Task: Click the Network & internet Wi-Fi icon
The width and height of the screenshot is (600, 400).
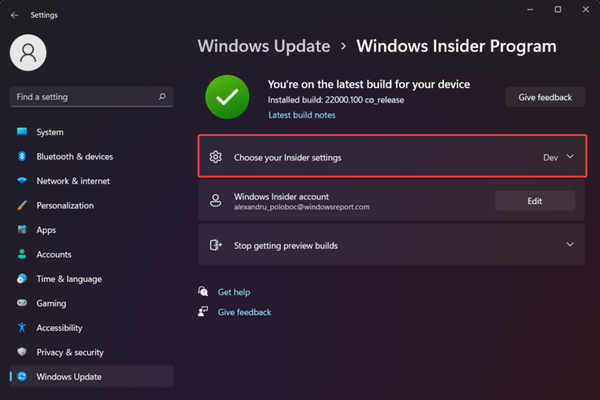Action: click(x=21, y=181)
